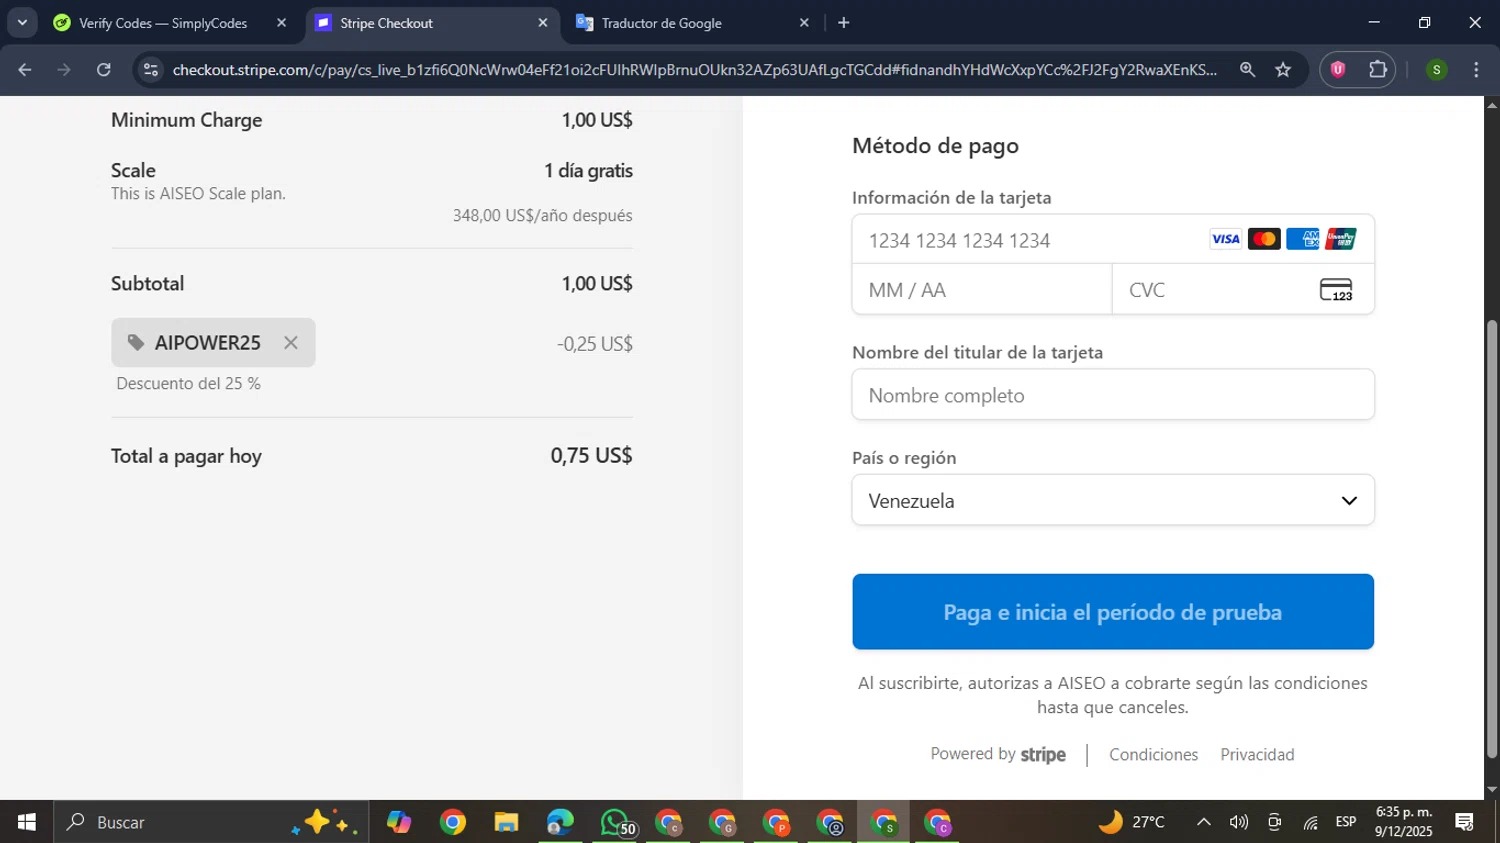Click the page vertical scrollbar
This screenshot has width=1500, height=843.
tap(1492, 539)
